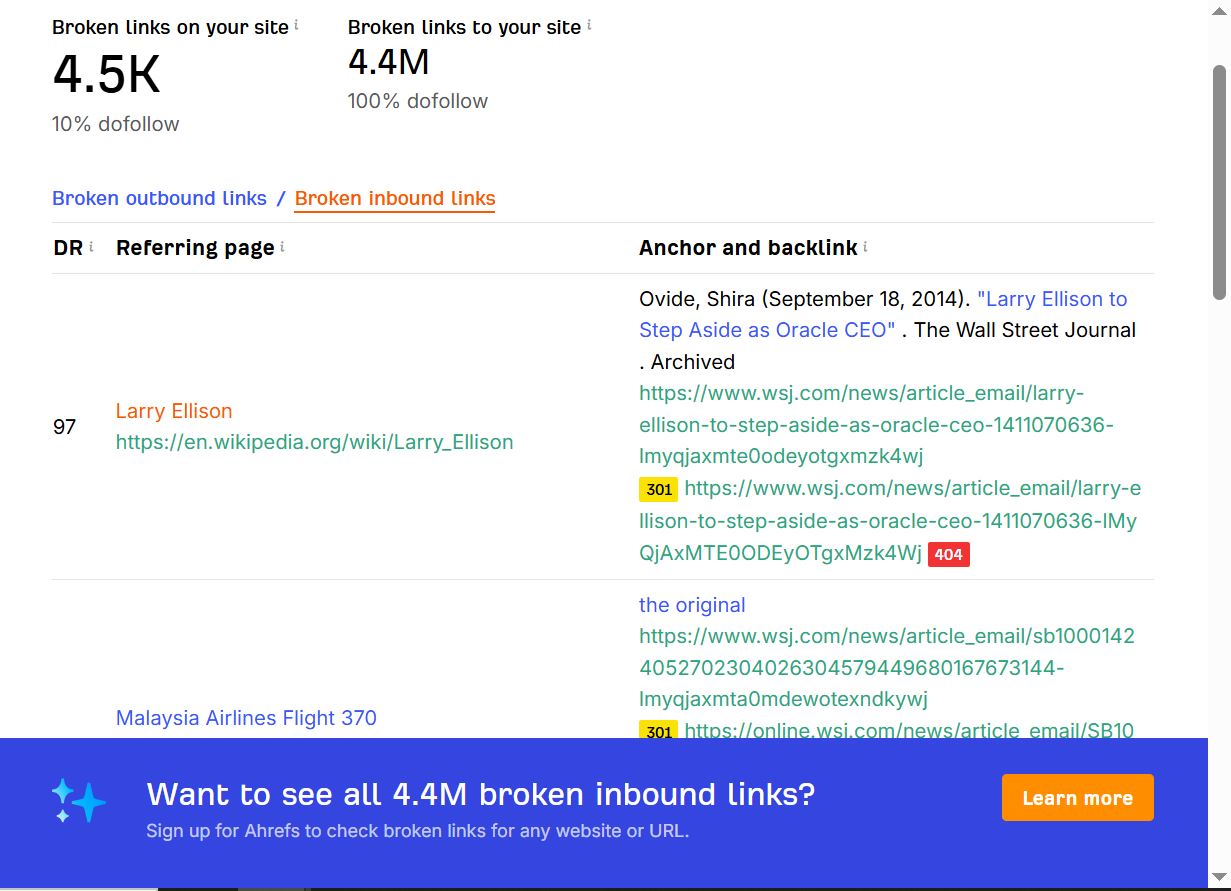Click info icon next to DR header
1231x891 pixels.
[91, 246]
